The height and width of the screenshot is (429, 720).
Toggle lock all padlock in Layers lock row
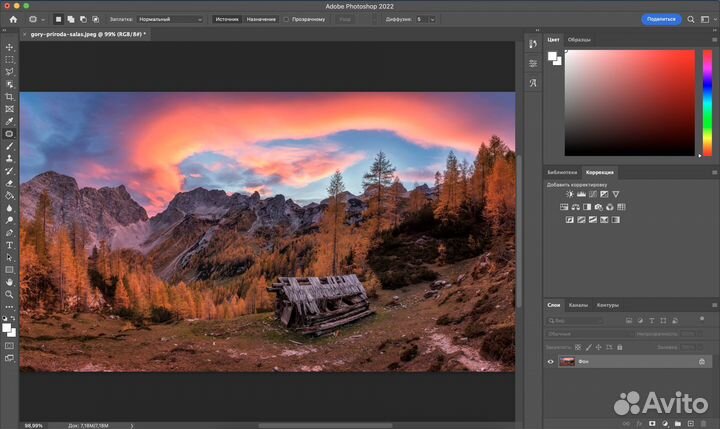pos(619,348)
